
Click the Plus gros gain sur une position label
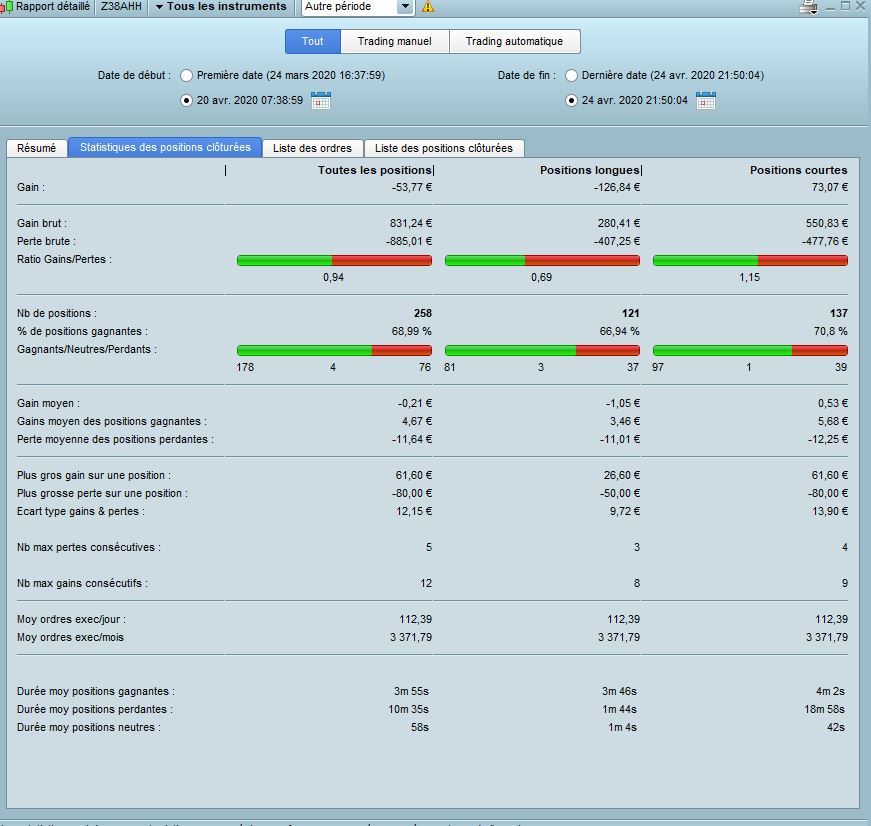(x=94, y=475)
